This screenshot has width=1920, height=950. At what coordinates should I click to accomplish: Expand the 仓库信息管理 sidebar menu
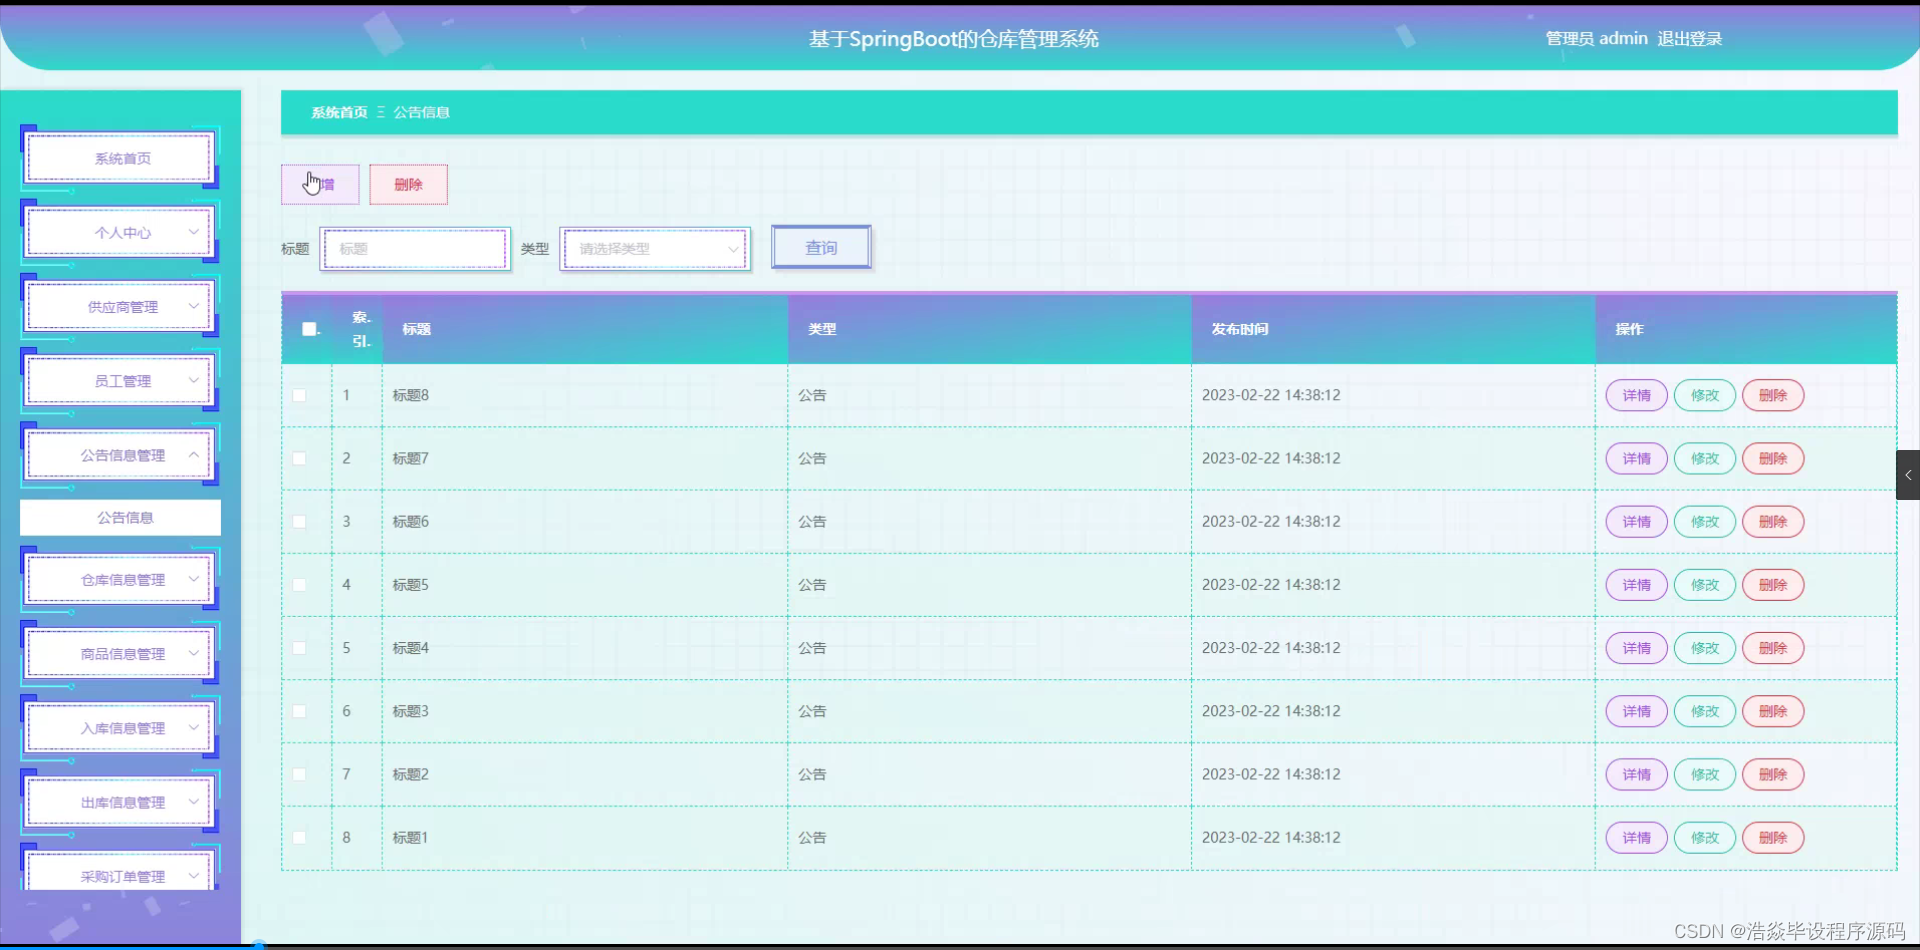click(x=119, y=578)
